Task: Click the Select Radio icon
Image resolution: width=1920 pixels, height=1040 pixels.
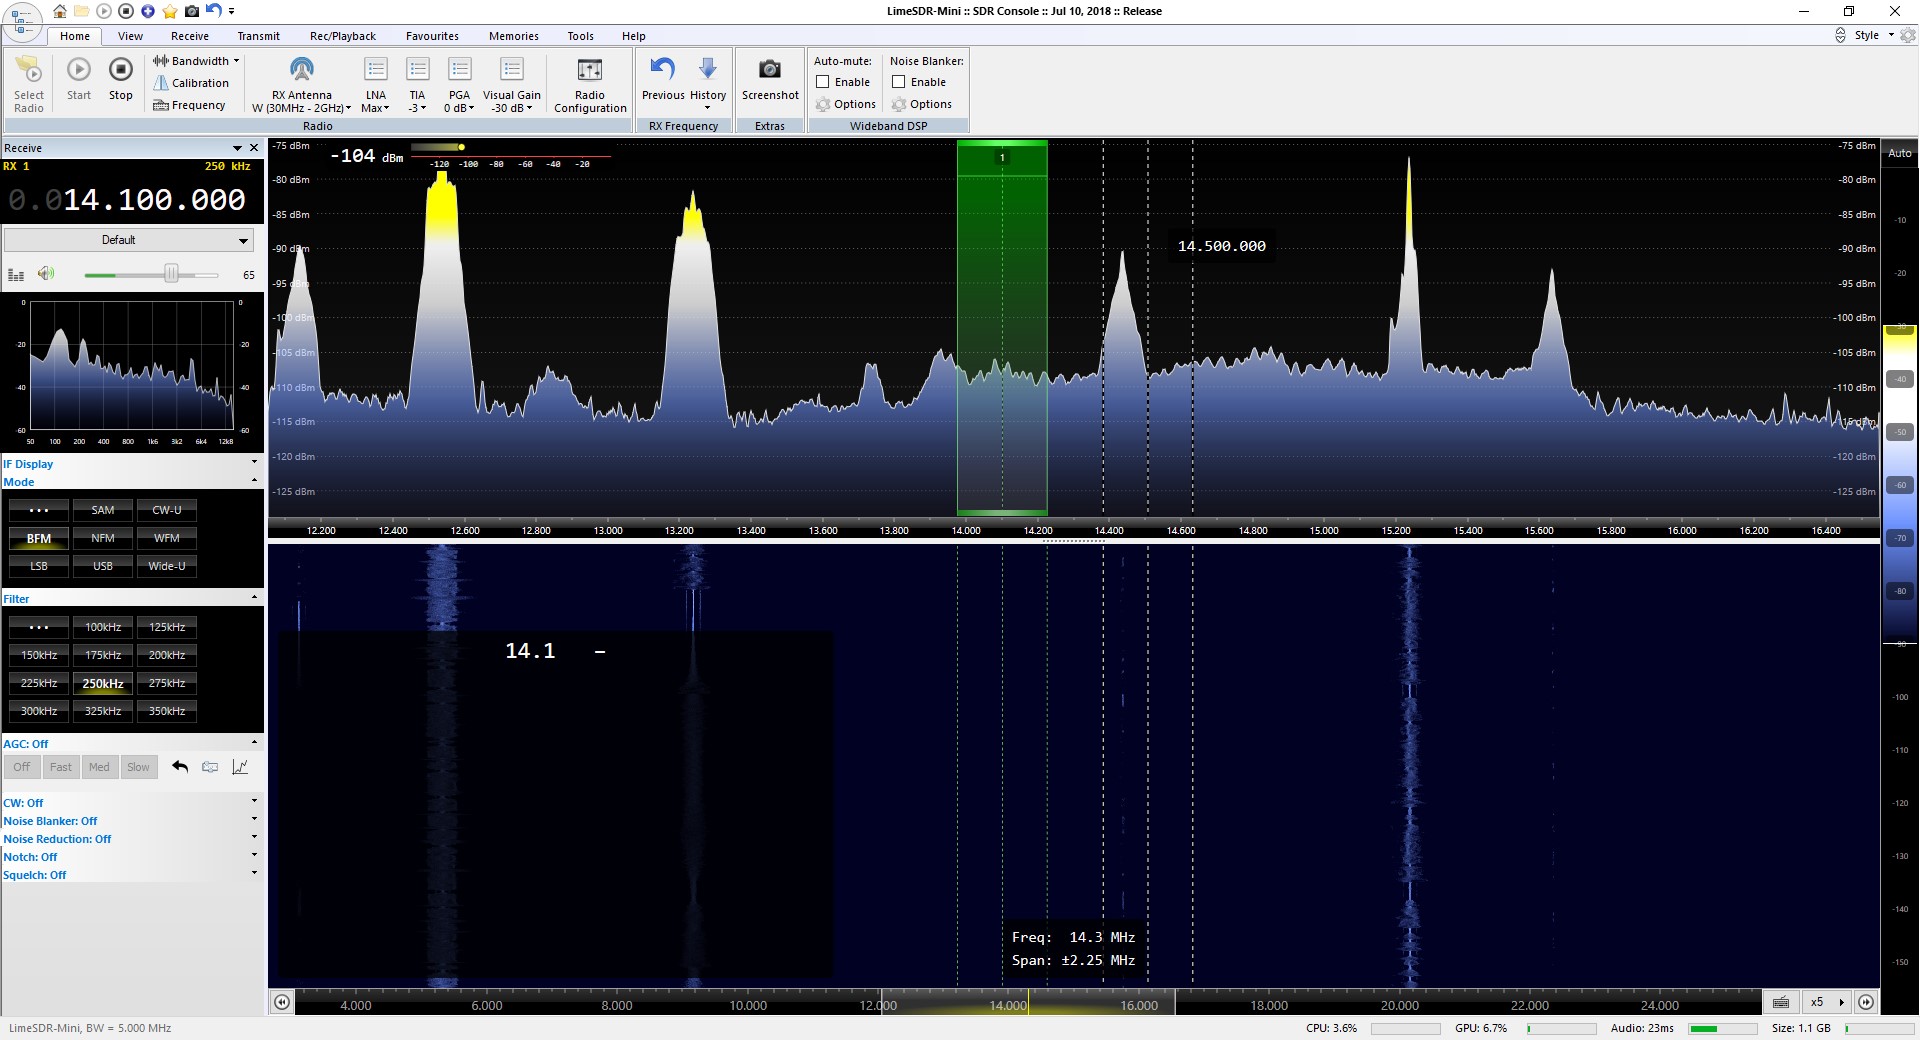Action: (x=29, y=70)
